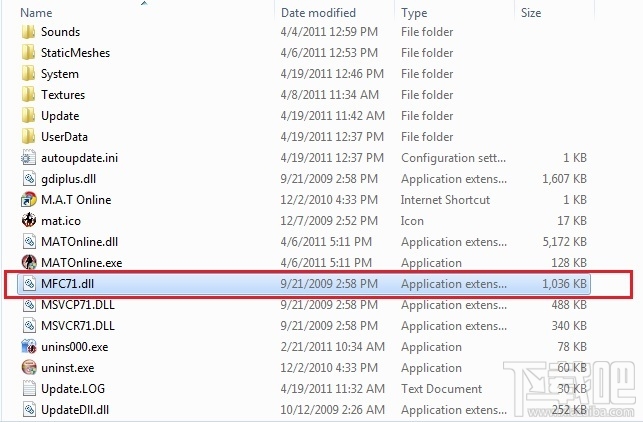Click the MSVCP71.DLL file icon
643x422 pixels.
click(x=29, y=305)
